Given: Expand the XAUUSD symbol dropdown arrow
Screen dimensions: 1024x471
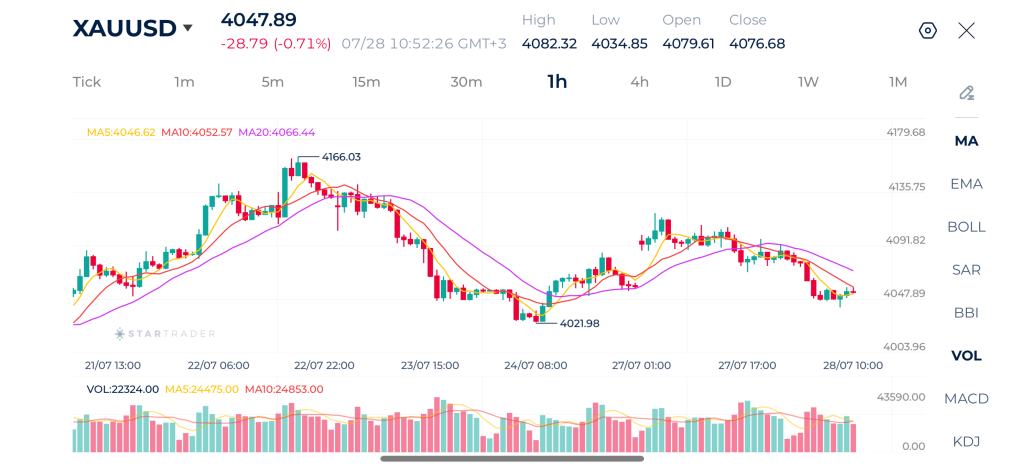Looking at the screenshot, I should pyautogui.click(x=187, y=28).
